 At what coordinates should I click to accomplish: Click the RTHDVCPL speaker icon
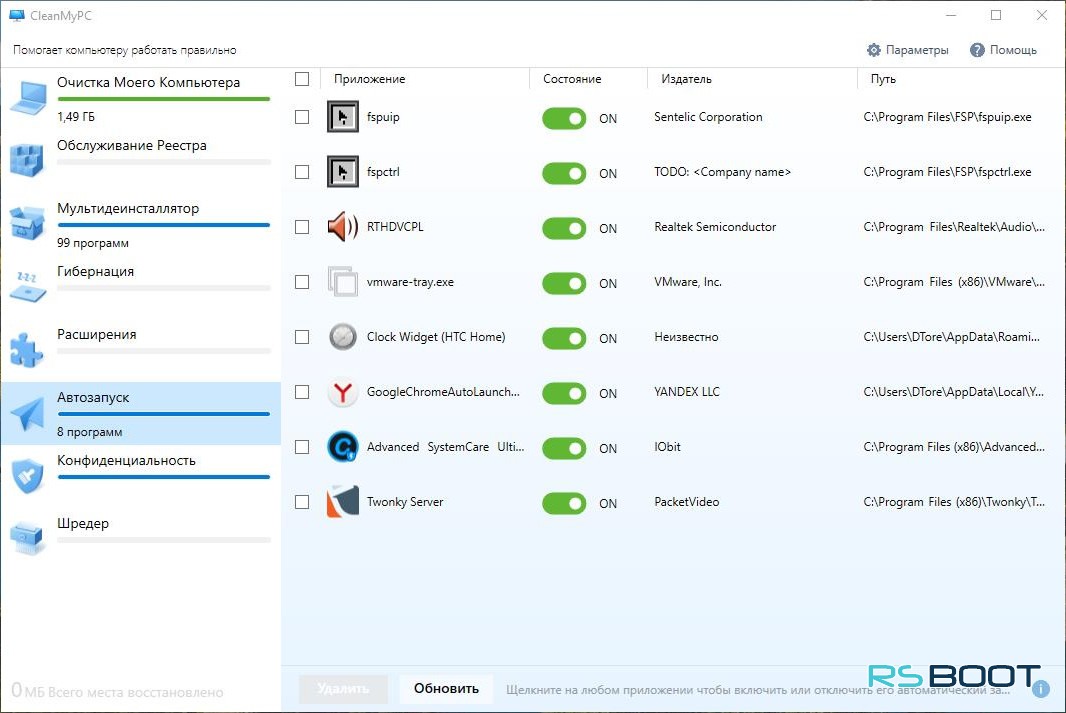(343, 227)
